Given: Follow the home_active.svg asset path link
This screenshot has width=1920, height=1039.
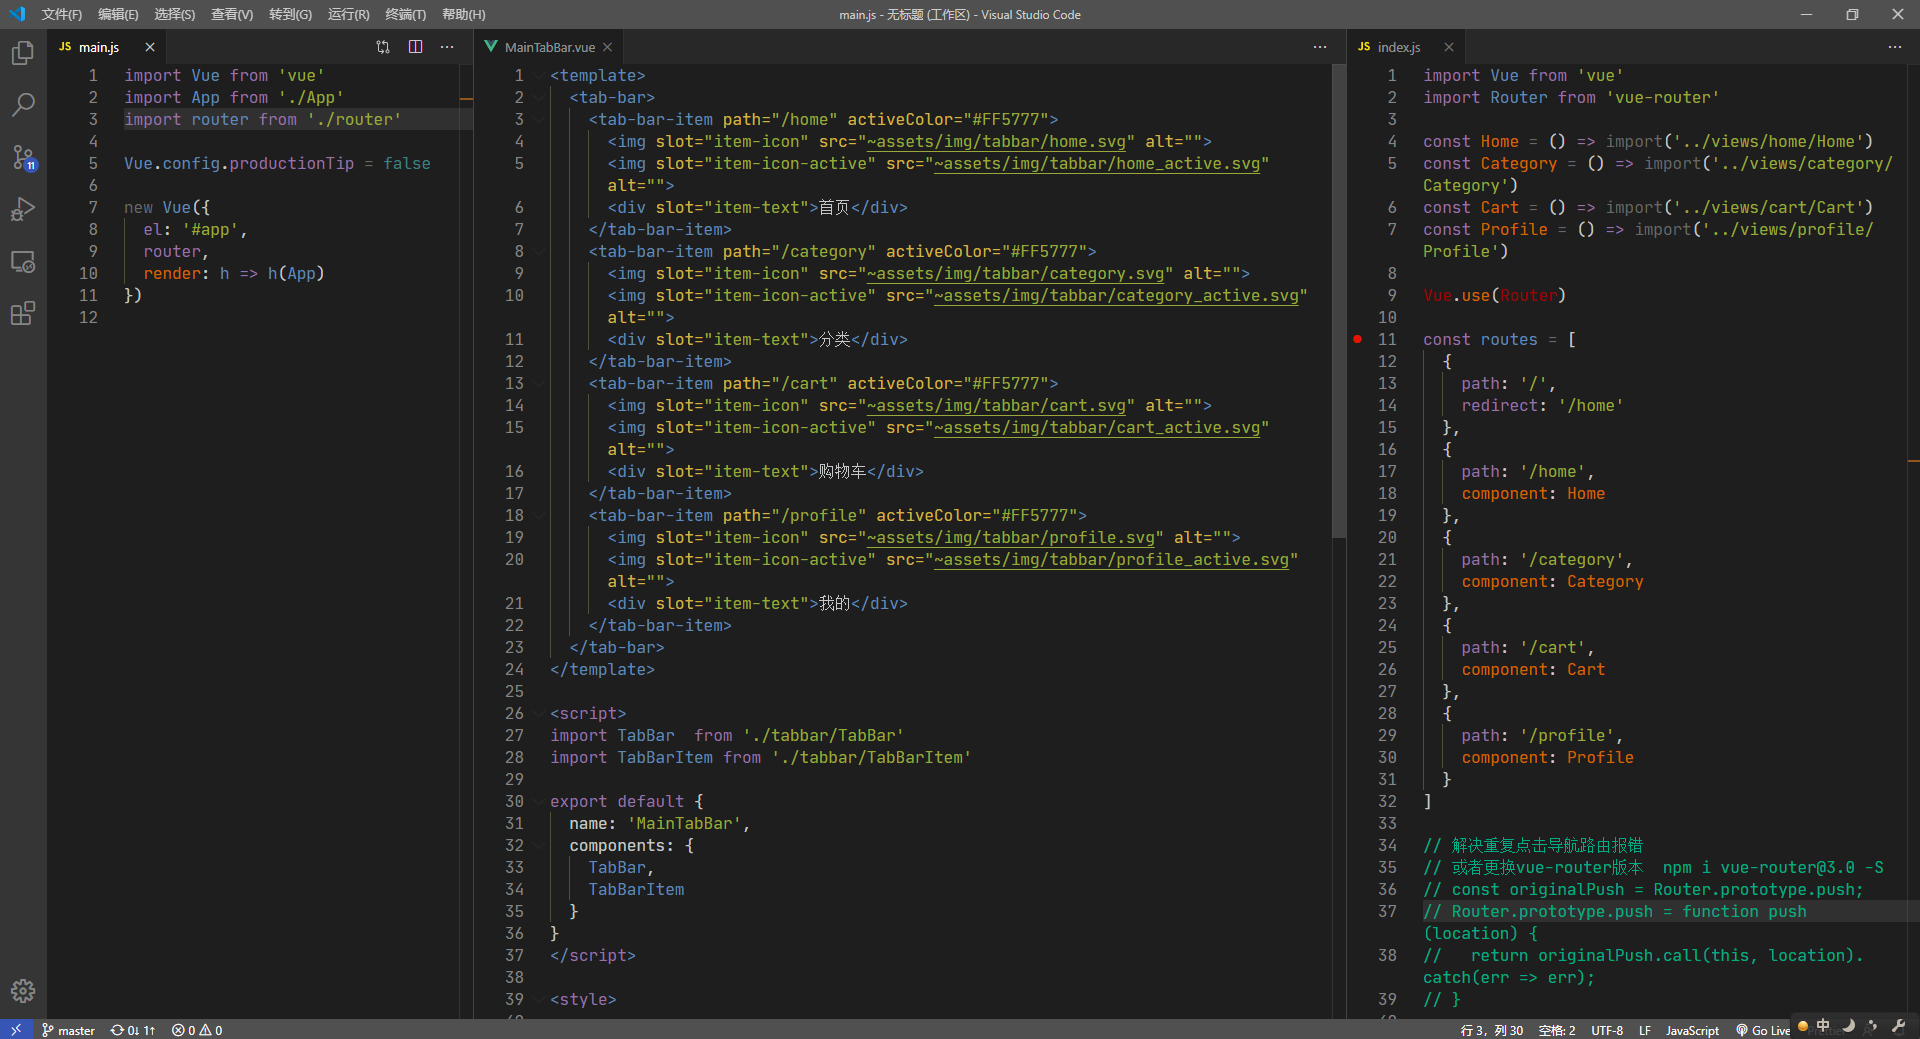Looking at the screenshot, I should [1097, 163].
